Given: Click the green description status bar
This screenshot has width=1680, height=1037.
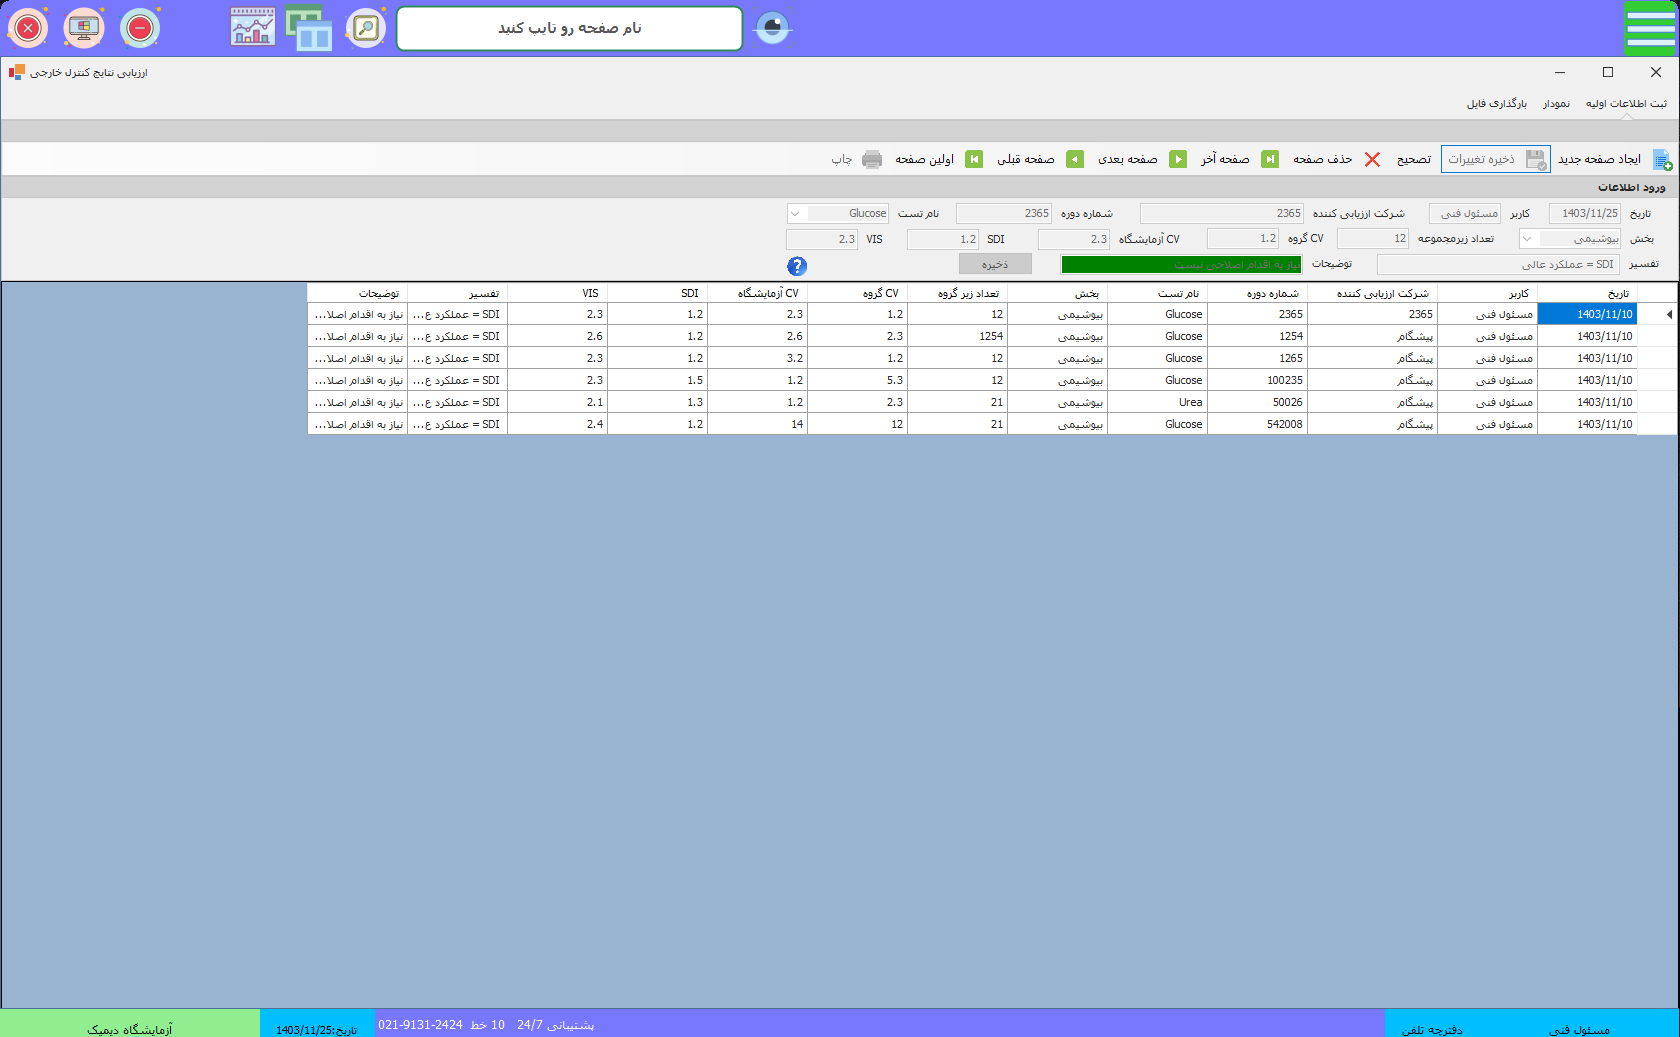Looking at the screenshot, I should tap(1180, 265).
